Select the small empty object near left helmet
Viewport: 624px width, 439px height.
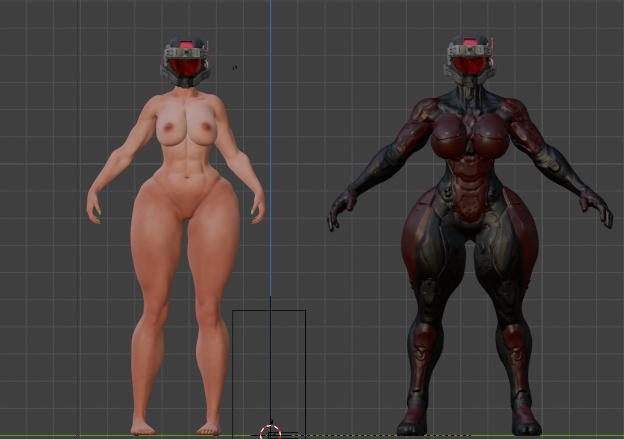(235, 68)
